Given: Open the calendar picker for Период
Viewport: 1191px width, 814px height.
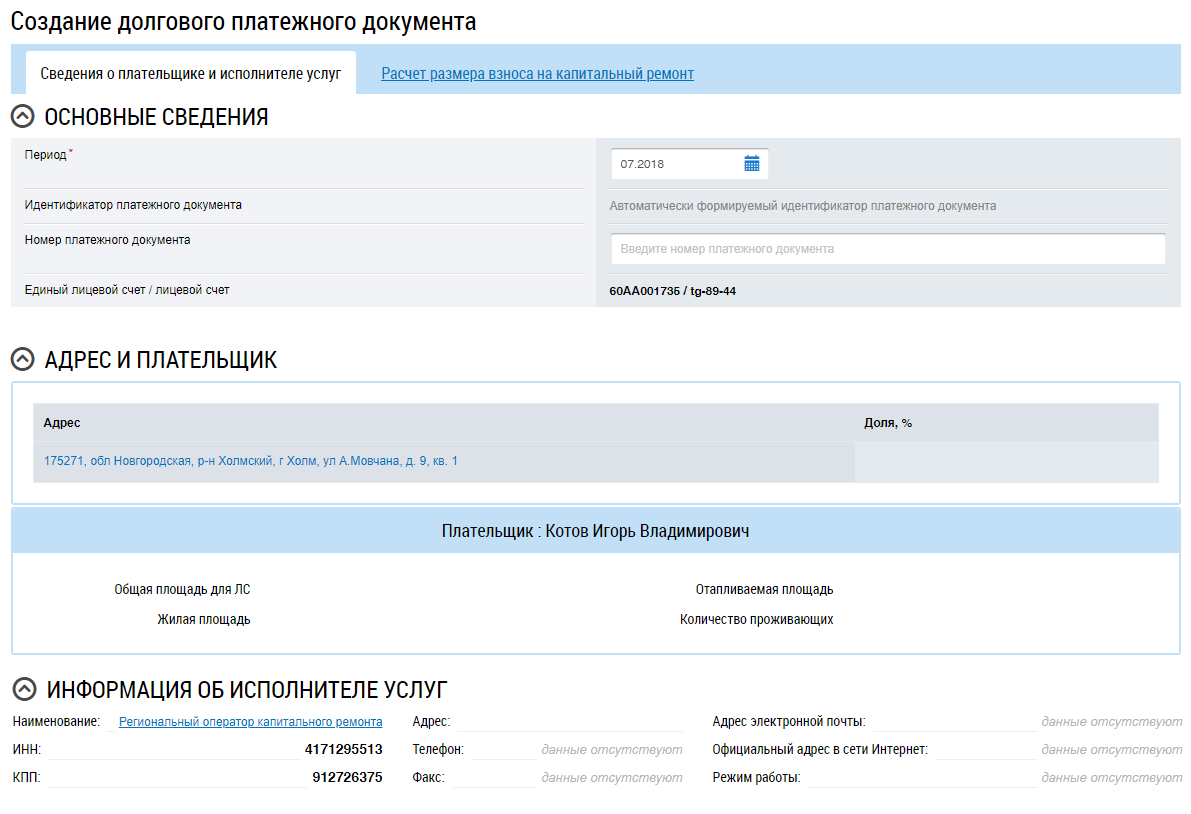Looking at the screenshot, I should (752, 164).
